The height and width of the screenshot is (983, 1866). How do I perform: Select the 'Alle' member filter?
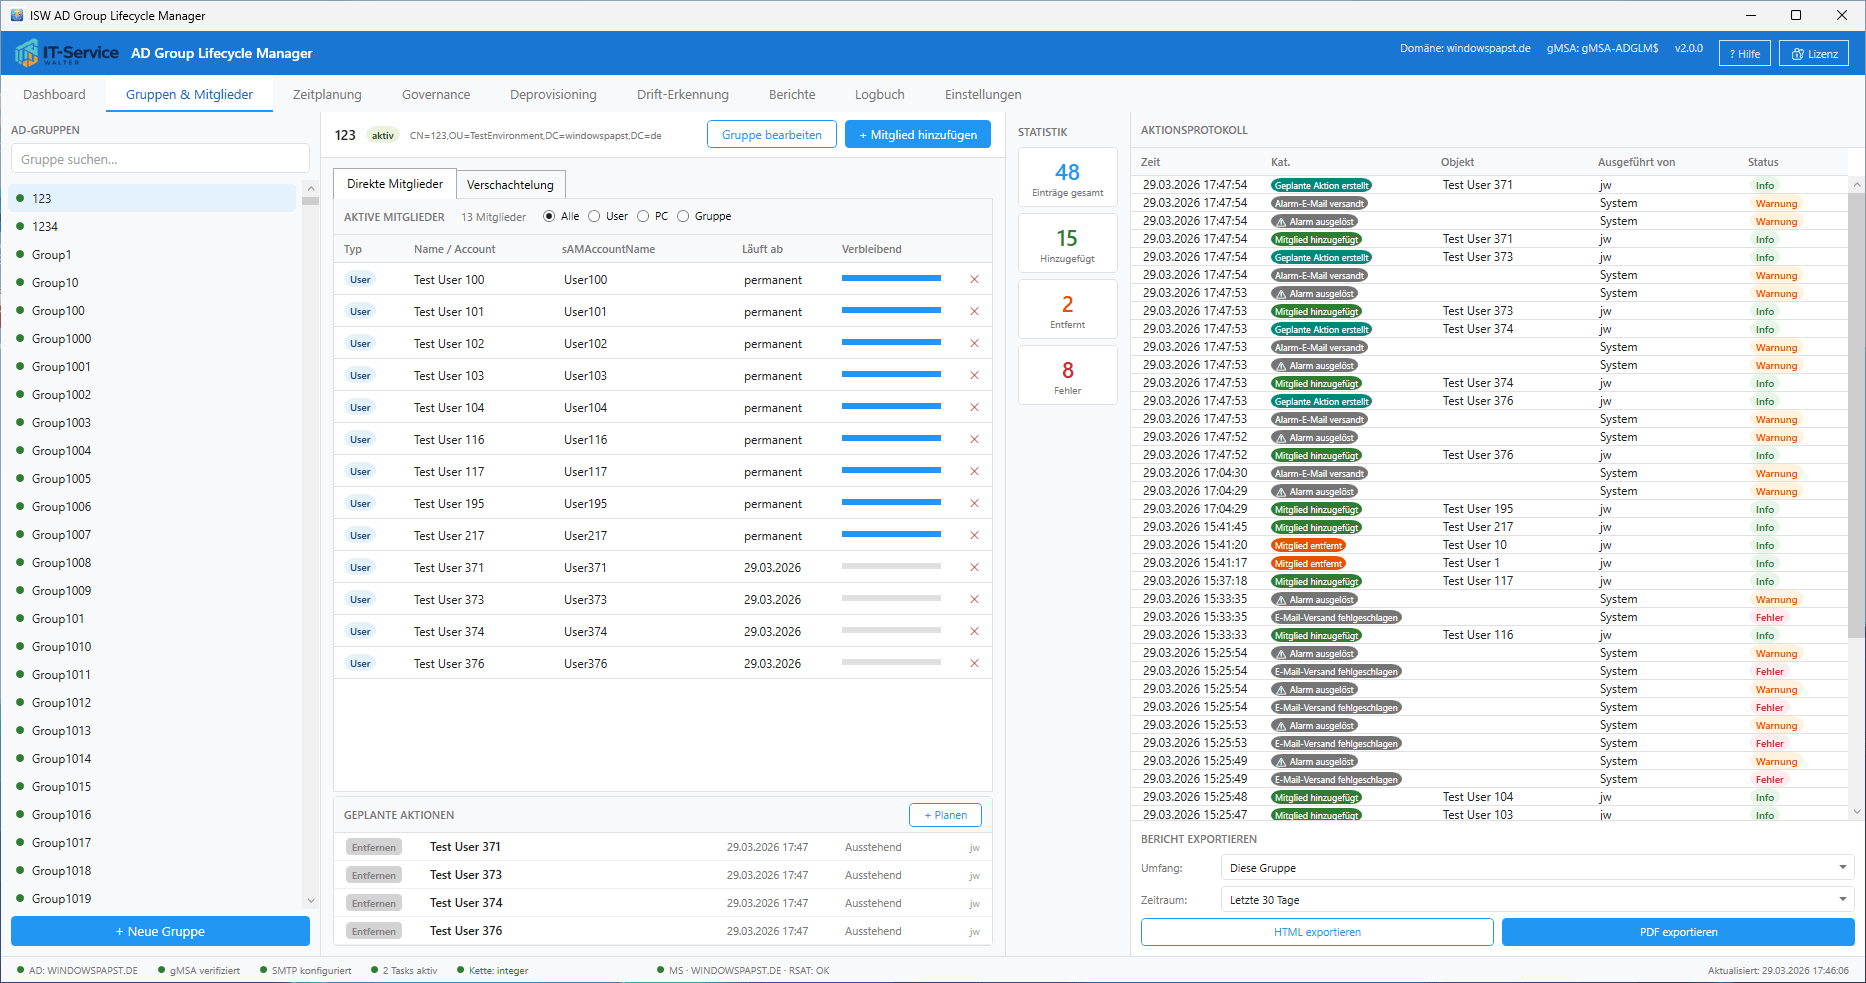coord(549,217)
